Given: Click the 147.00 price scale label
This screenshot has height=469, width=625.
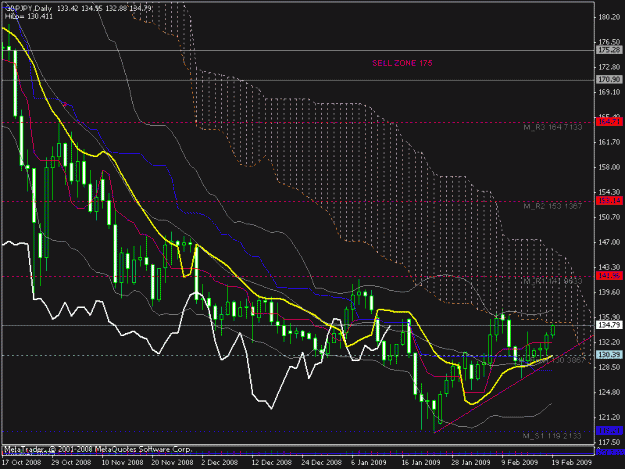Looking at the screenshot, I should point(610,242).
